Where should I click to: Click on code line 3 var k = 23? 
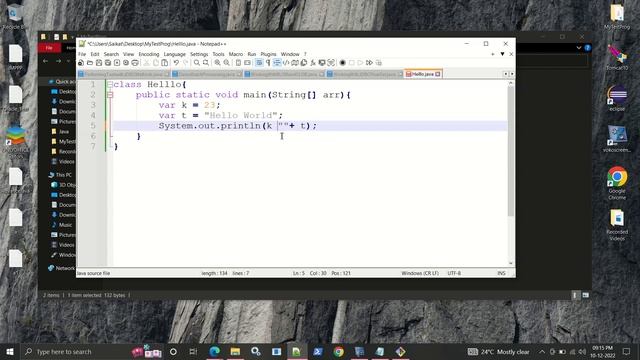point(189,105)
